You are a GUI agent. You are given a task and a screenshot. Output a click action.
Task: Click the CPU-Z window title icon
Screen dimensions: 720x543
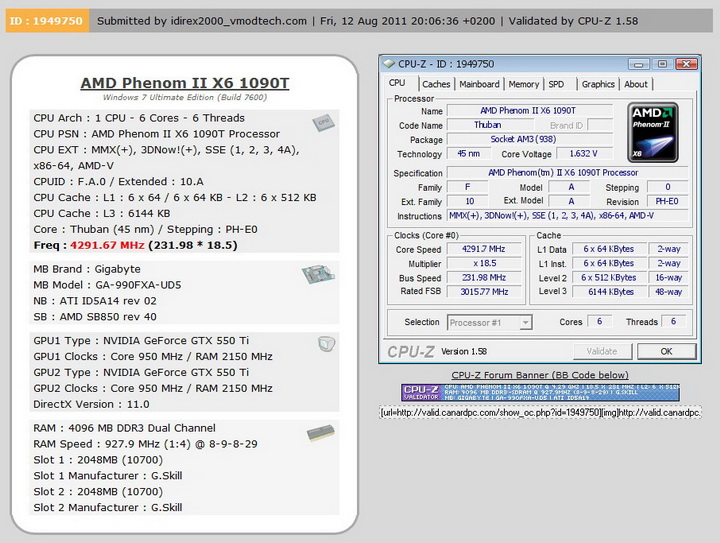(x=389, y=64)
